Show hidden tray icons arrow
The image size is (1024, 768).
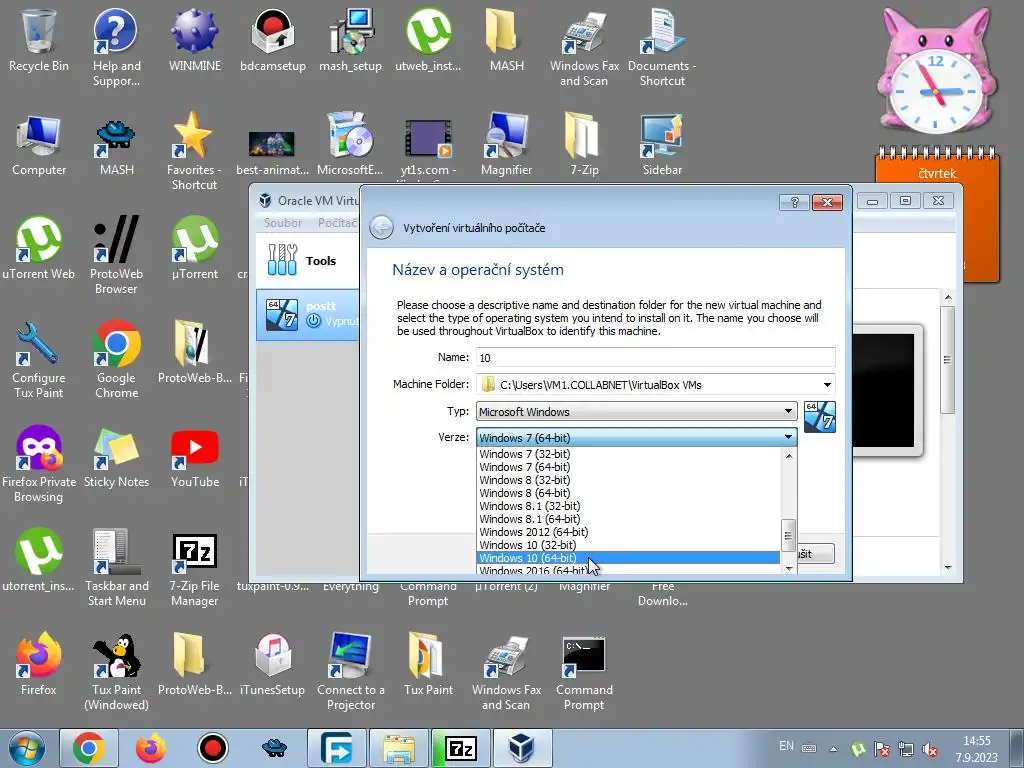[x=833, y=749]
